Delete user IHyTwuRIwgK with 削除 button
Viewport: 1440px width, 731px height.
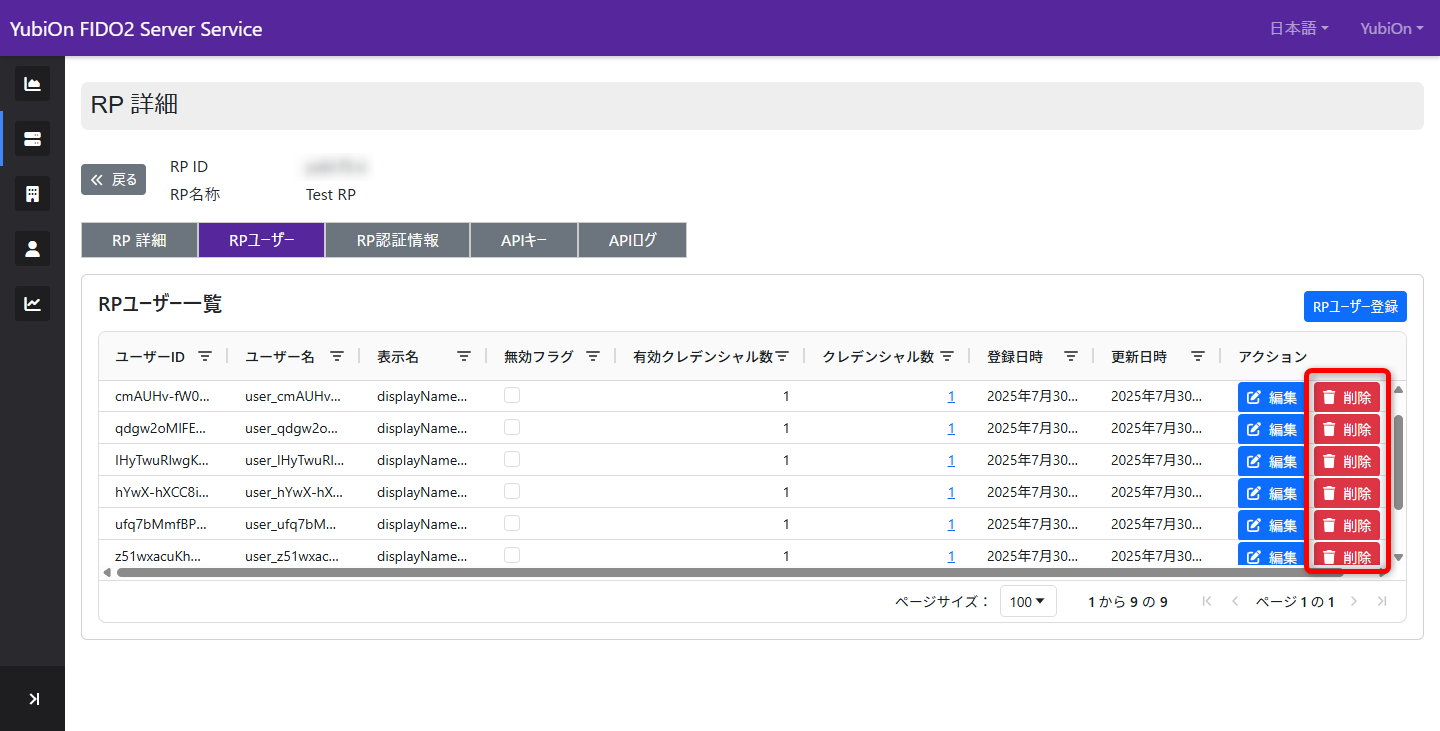pos(1347,461)
